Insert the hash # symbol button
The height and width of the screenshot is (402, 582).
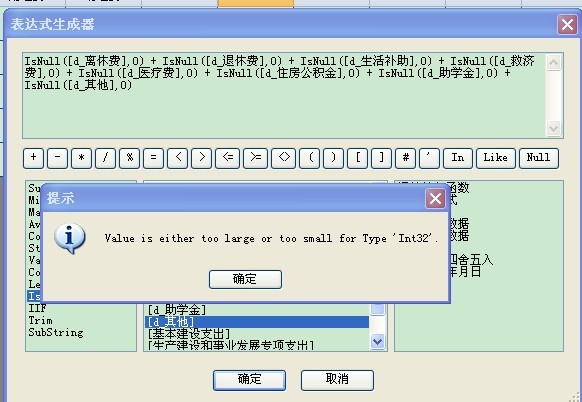click(406, 158)
